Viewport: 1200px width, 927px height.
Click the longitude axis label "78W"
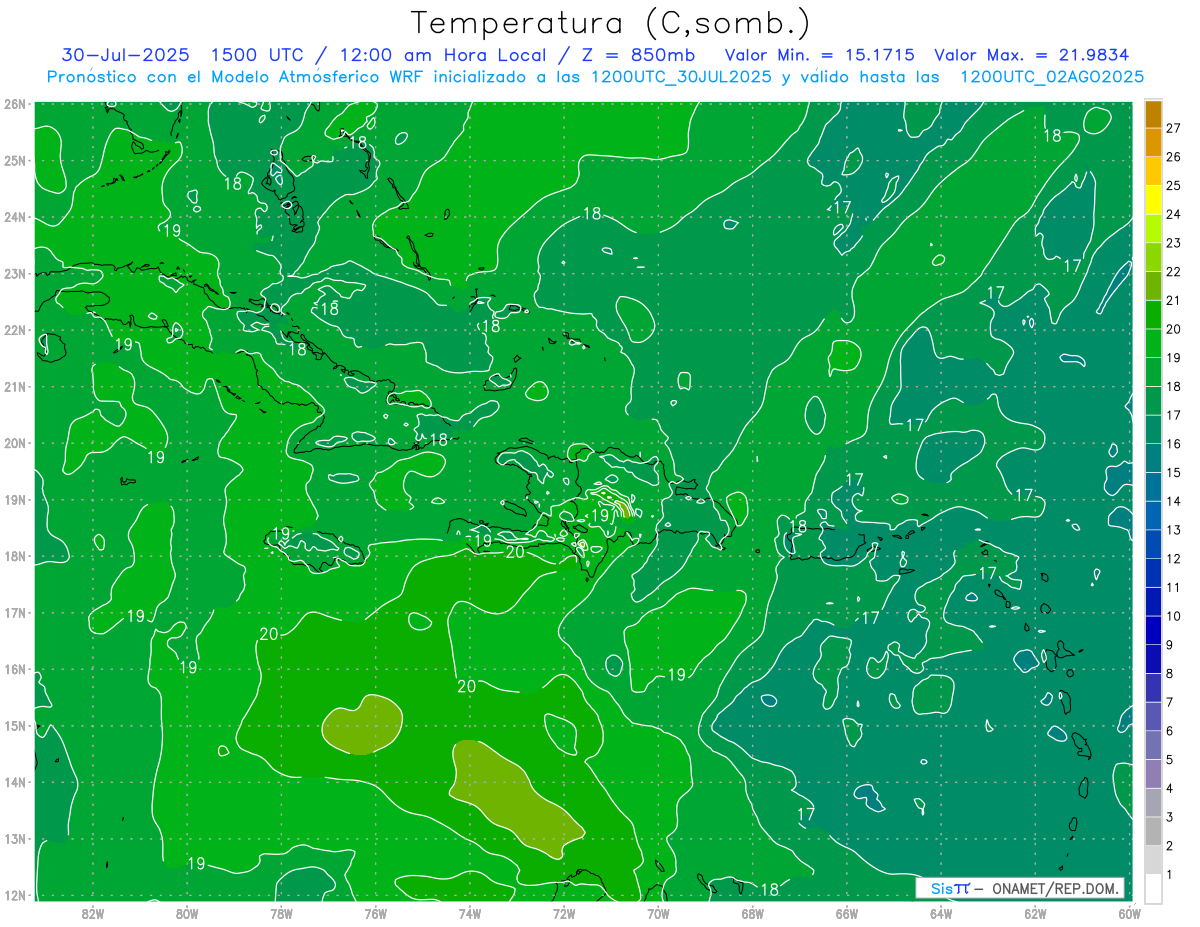coord(281,913)
